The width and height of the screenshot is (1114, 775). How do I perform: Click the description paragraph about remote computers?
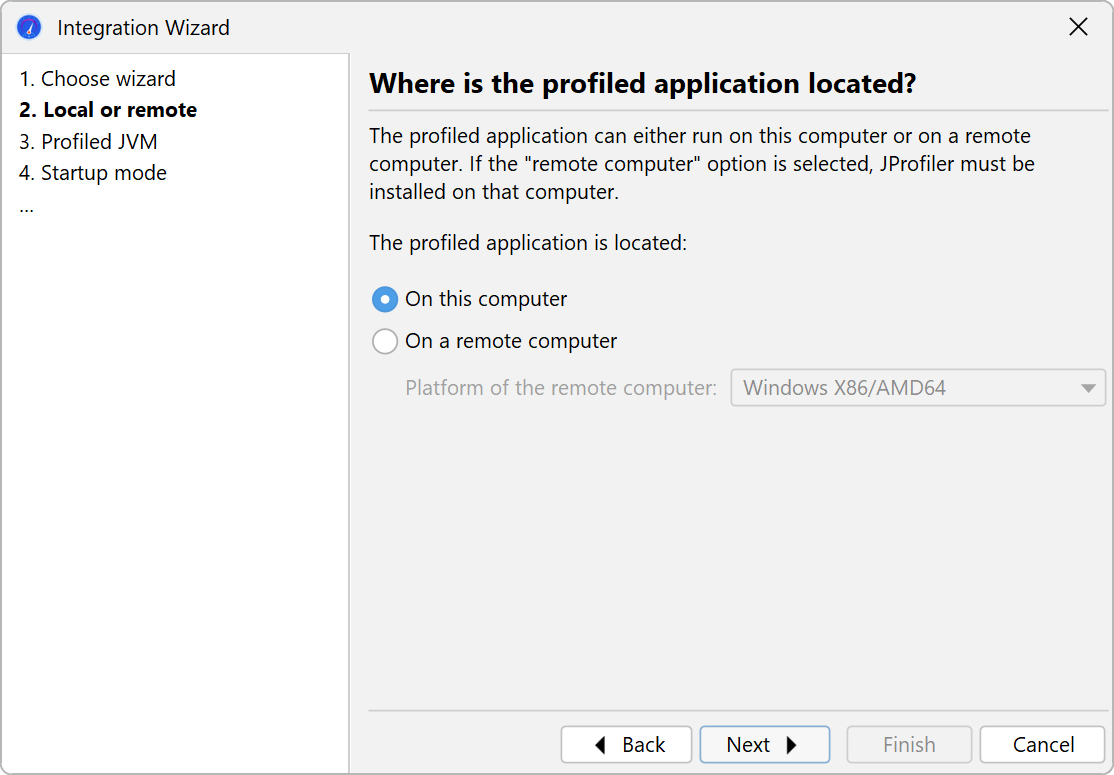(700, 164)
